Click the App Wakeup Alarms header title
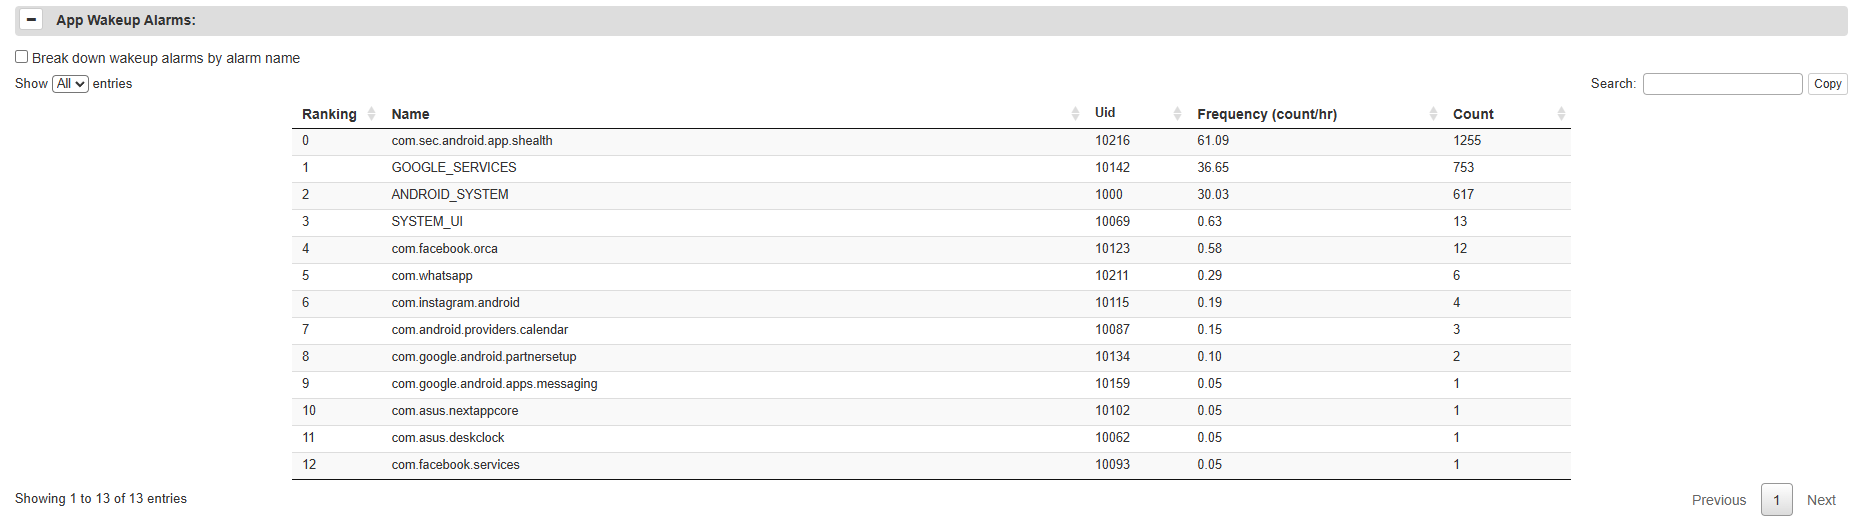The image size is (1863, 521). pyautogui.click(x=126, y=20)
